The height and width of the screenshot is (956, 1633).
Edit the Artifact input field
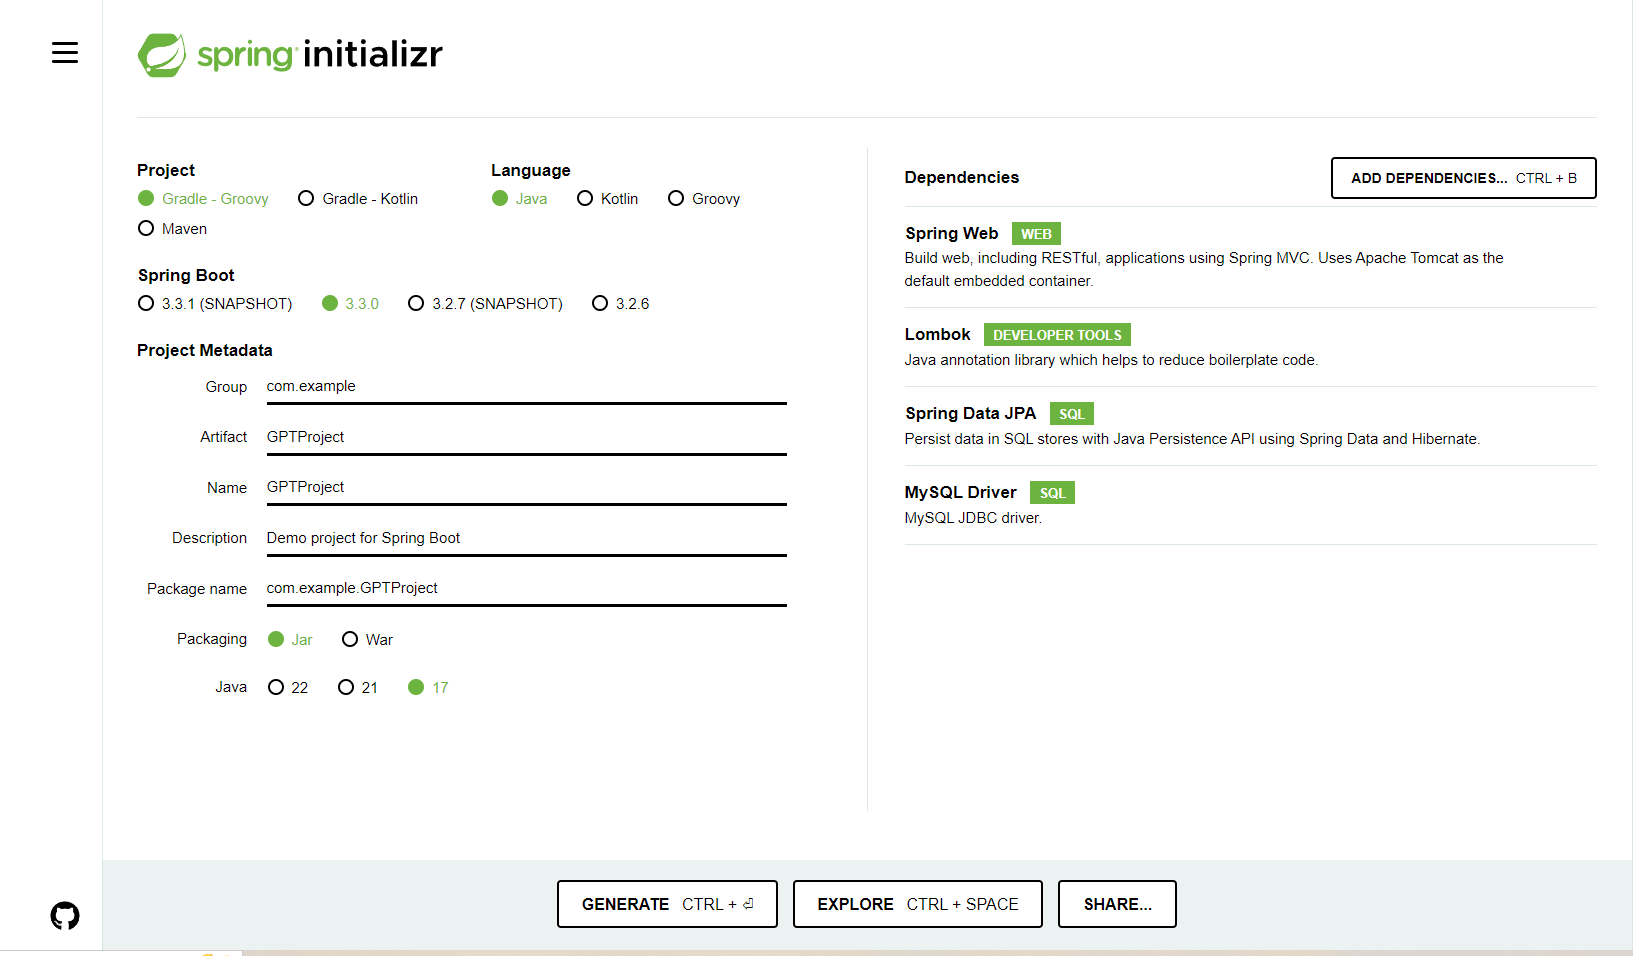point(526,438)
